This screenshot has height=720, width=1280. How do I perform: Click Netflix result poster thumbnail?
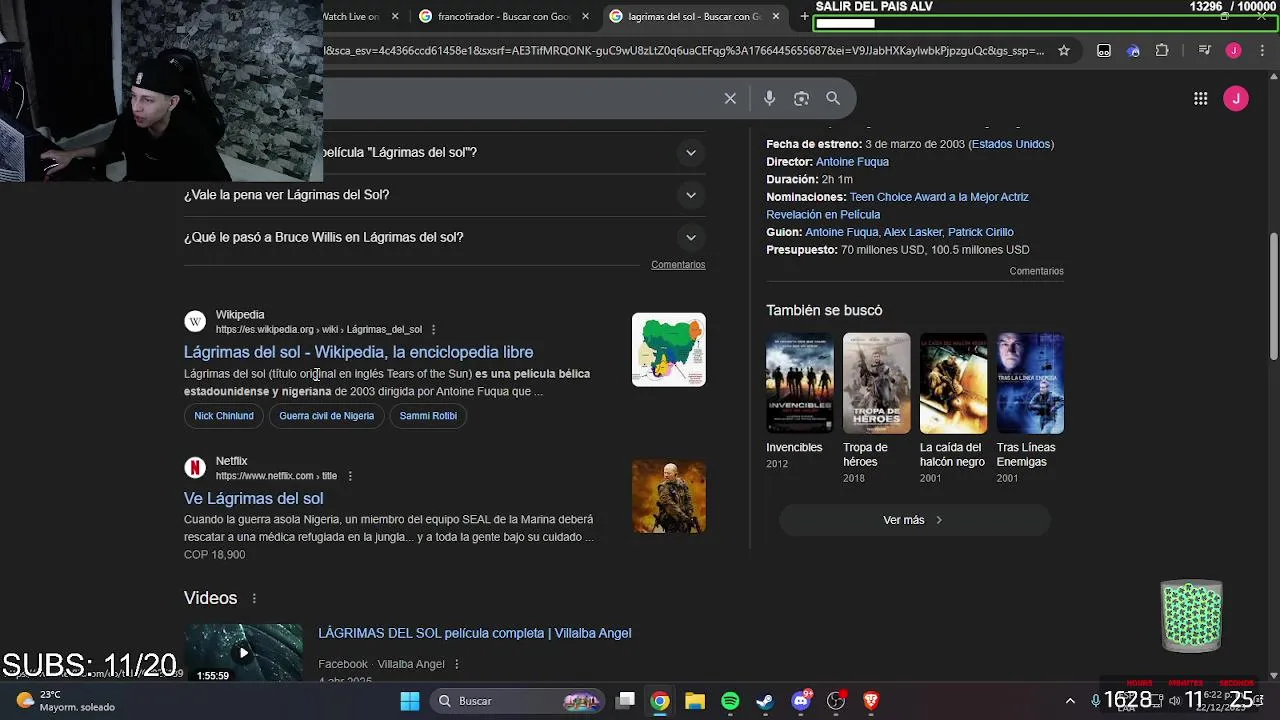pos(668,497)
